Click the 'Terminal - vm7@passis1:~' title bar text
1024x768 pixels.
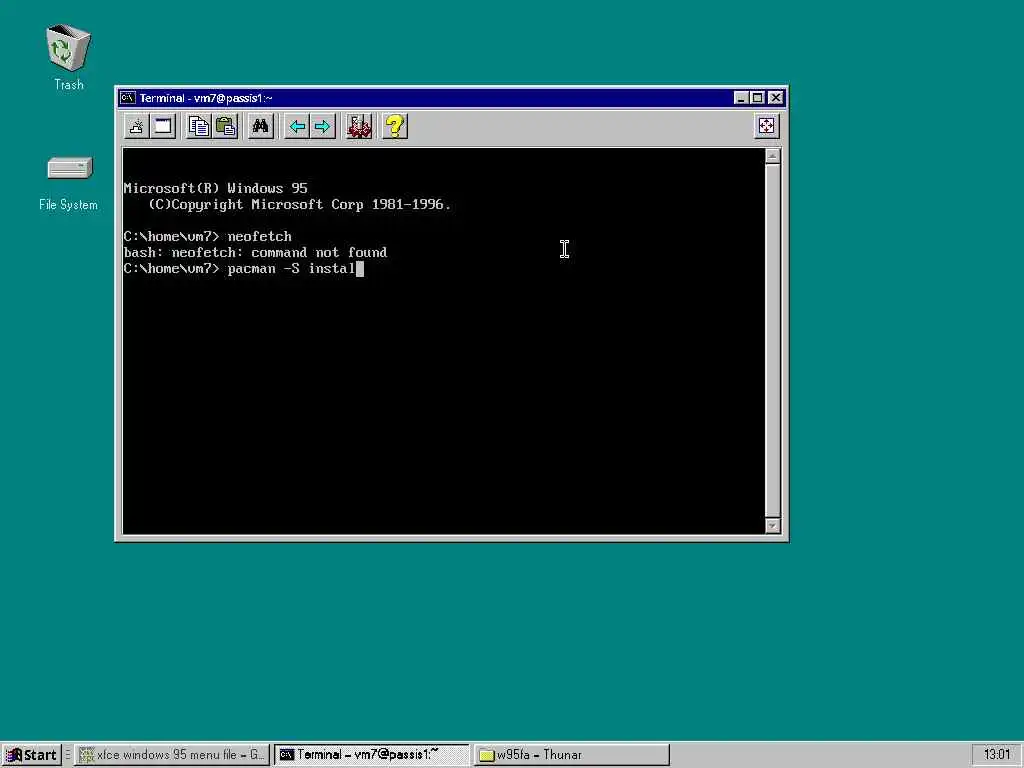tap(206, 98)
